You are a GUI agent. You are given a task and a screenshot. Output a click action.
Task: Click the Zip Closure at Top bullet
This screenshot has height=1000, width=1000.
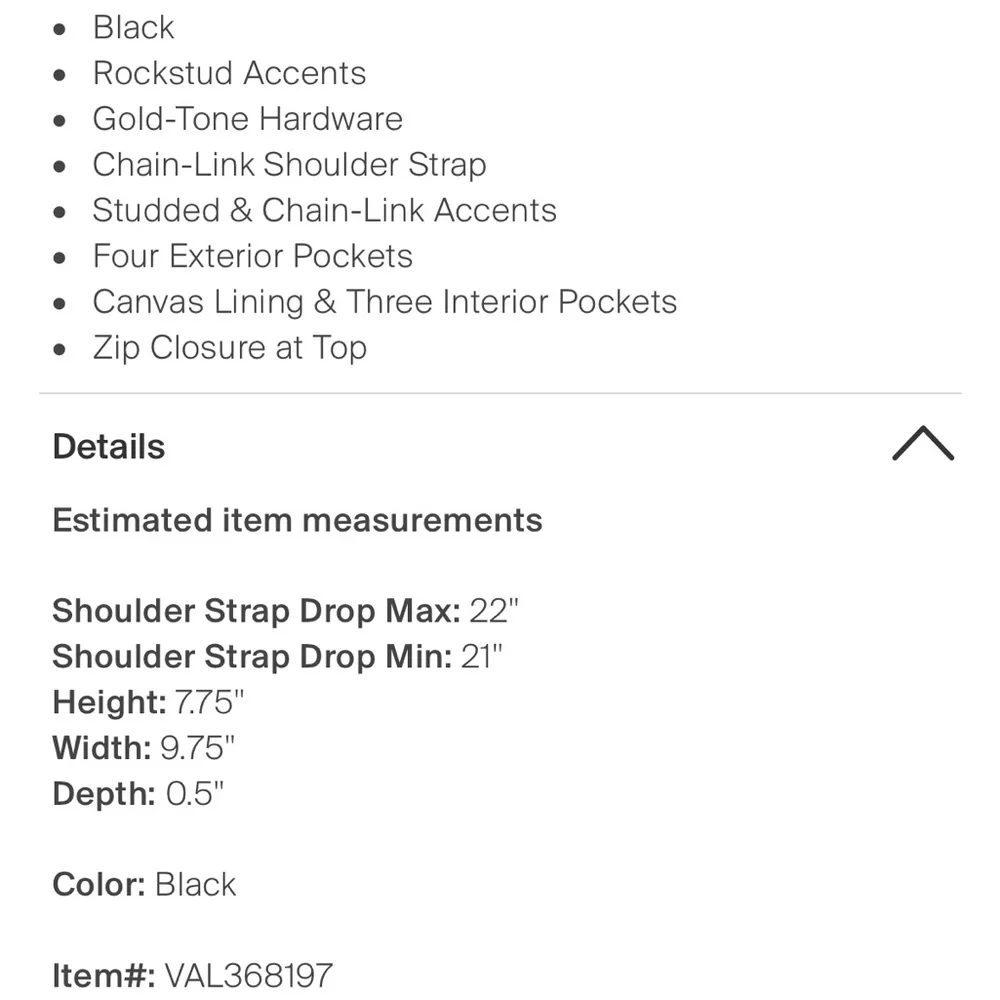coord(229,348)
